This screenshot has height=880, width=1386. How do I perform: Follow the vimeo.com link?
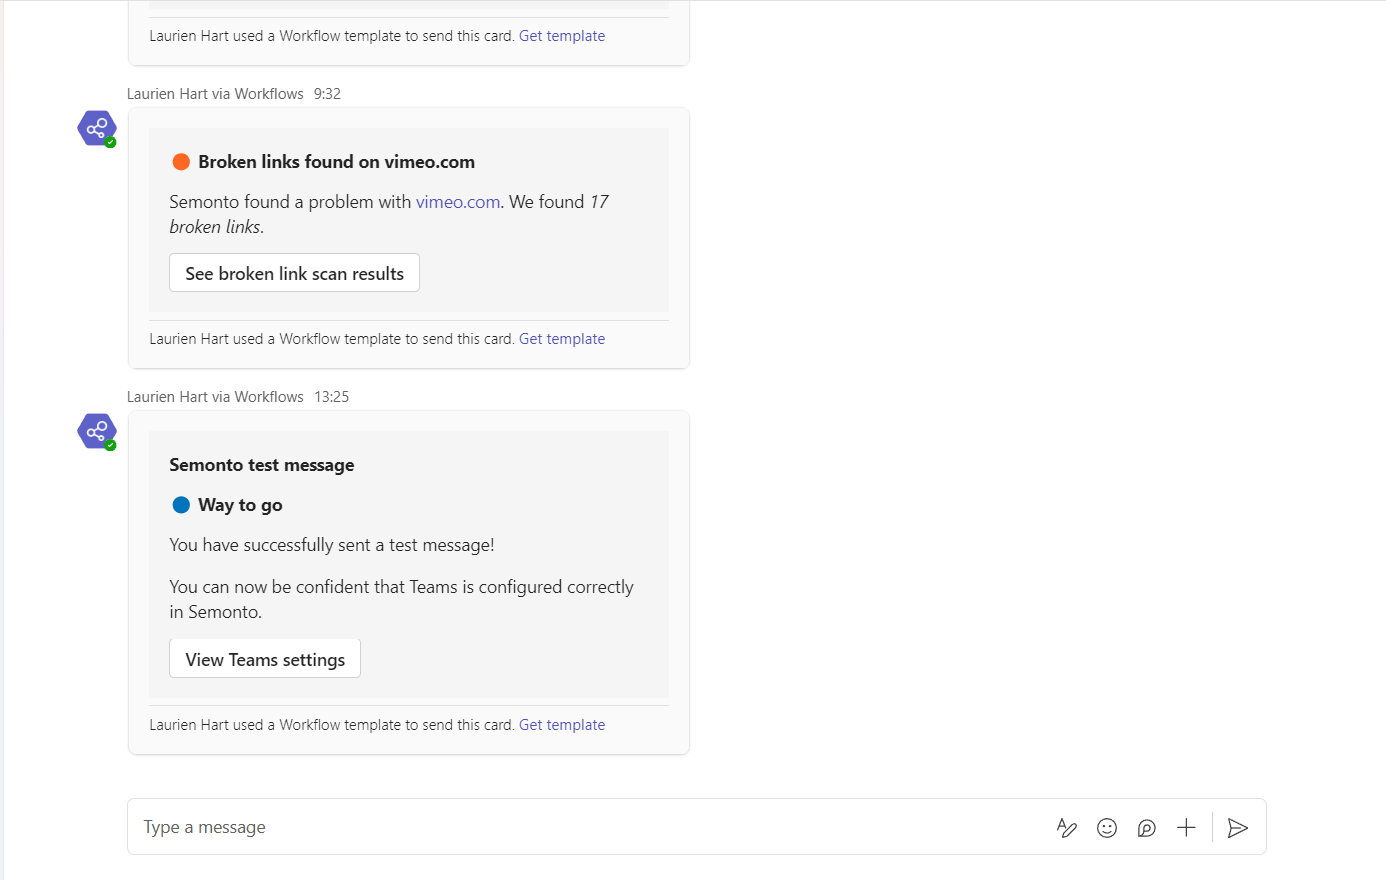pyautogui.click(x=458, y=202)
